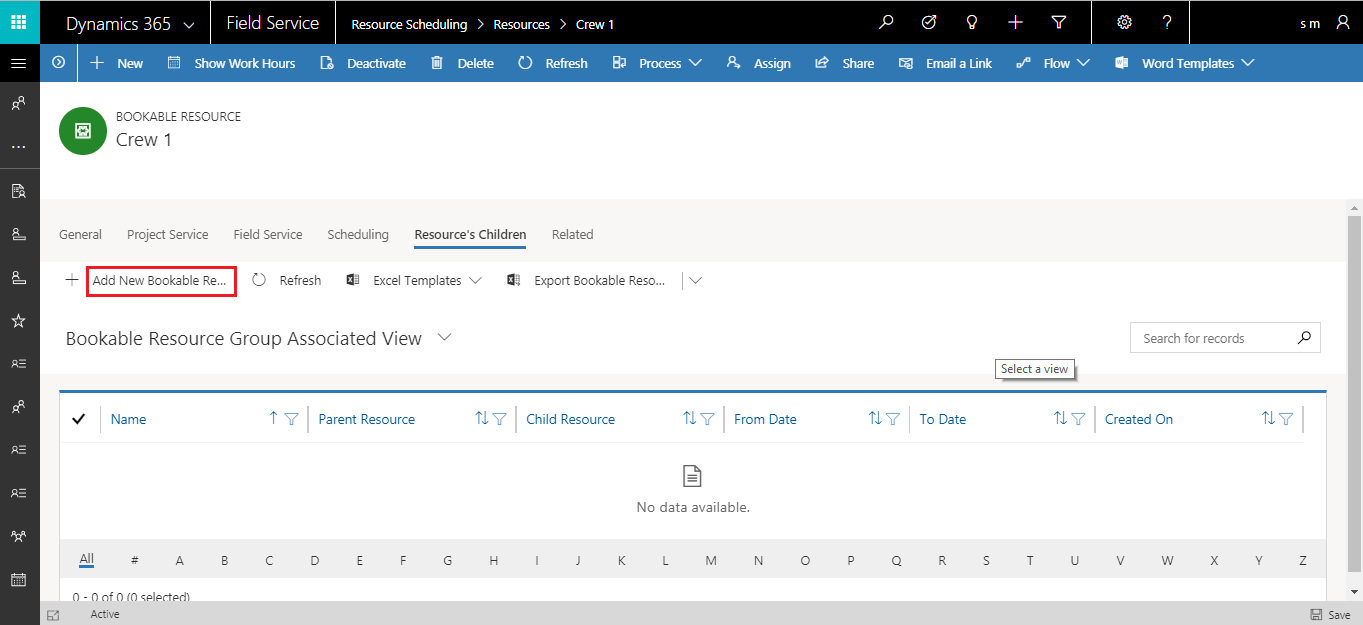Open the Field Service tab
Viewport: 1363px width, 625px height.
click(267, 235)
